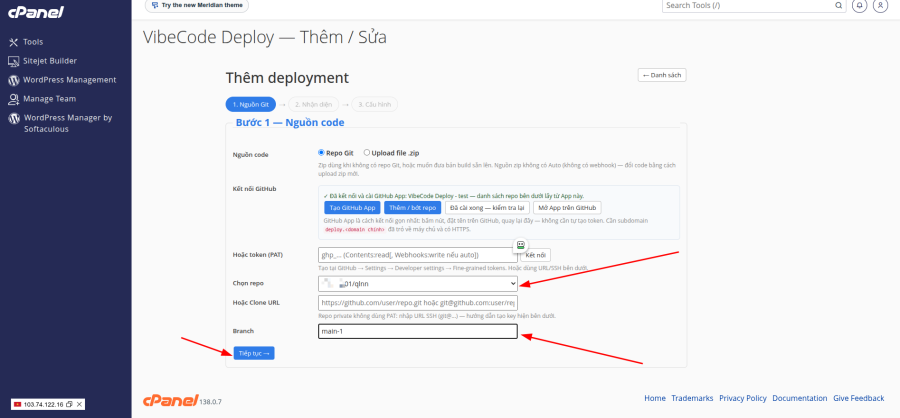Select step 3. Cấu hình
This screenshot has height=418, width=900.
pos(374,104)
